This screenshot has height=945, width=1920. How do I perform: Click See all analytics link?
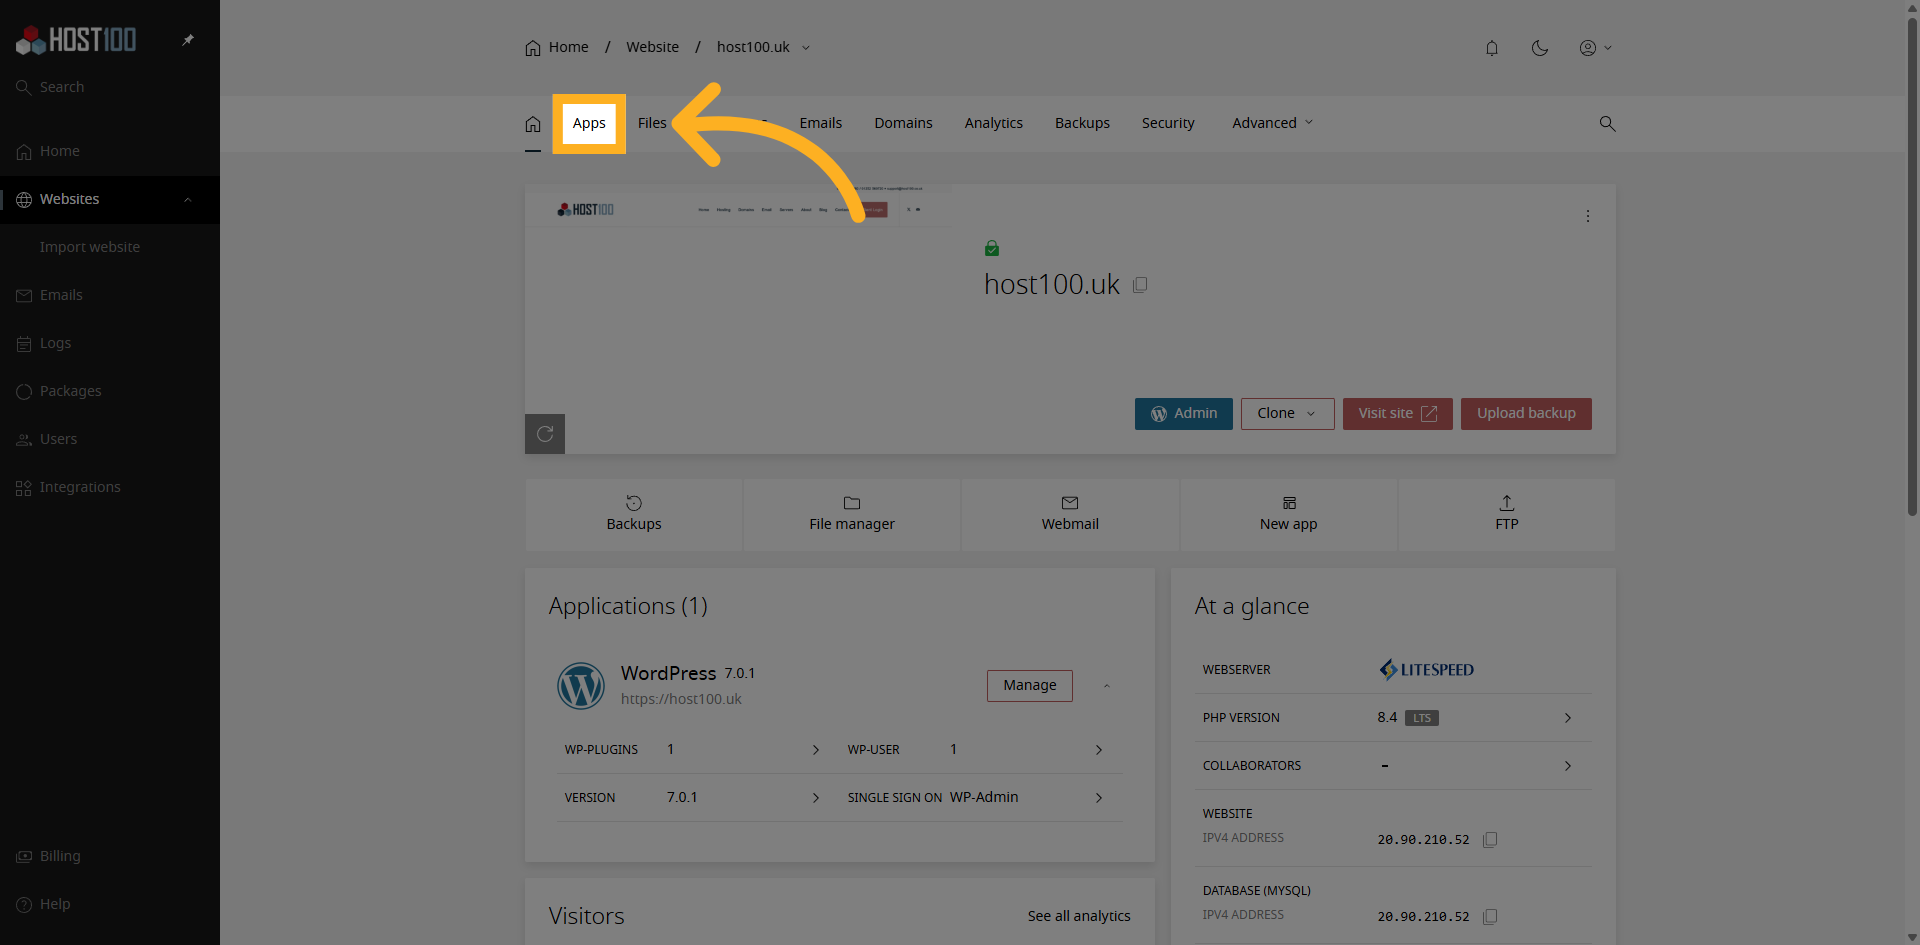(1079, 916)
